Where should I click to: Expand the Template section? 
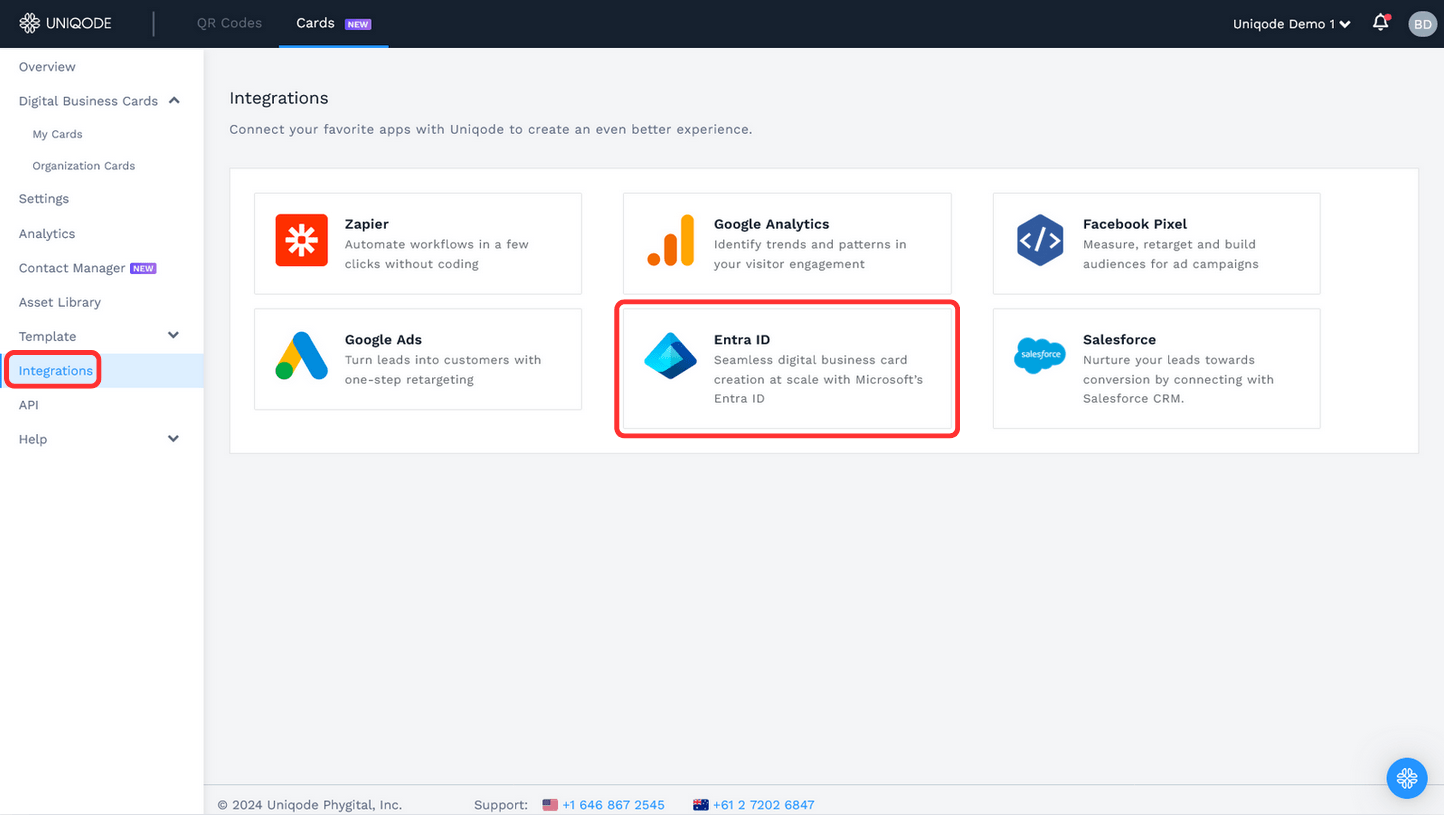pos(173,336)
